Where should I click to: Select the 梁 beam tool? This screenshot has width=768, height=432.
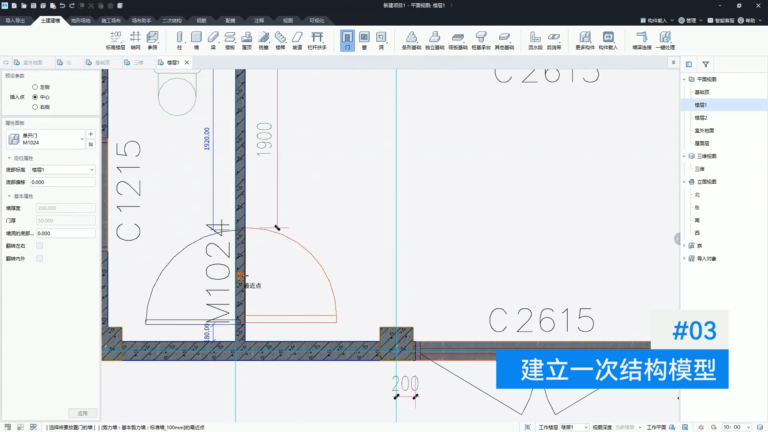coord(213,40)
